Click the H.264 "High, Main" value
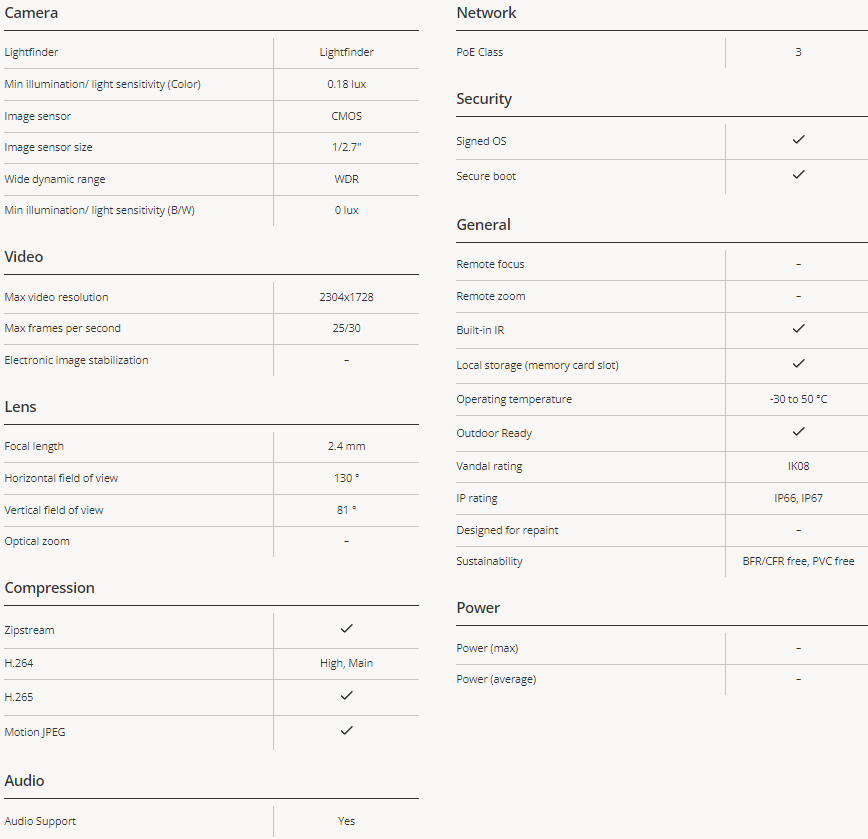 [346, 663]
